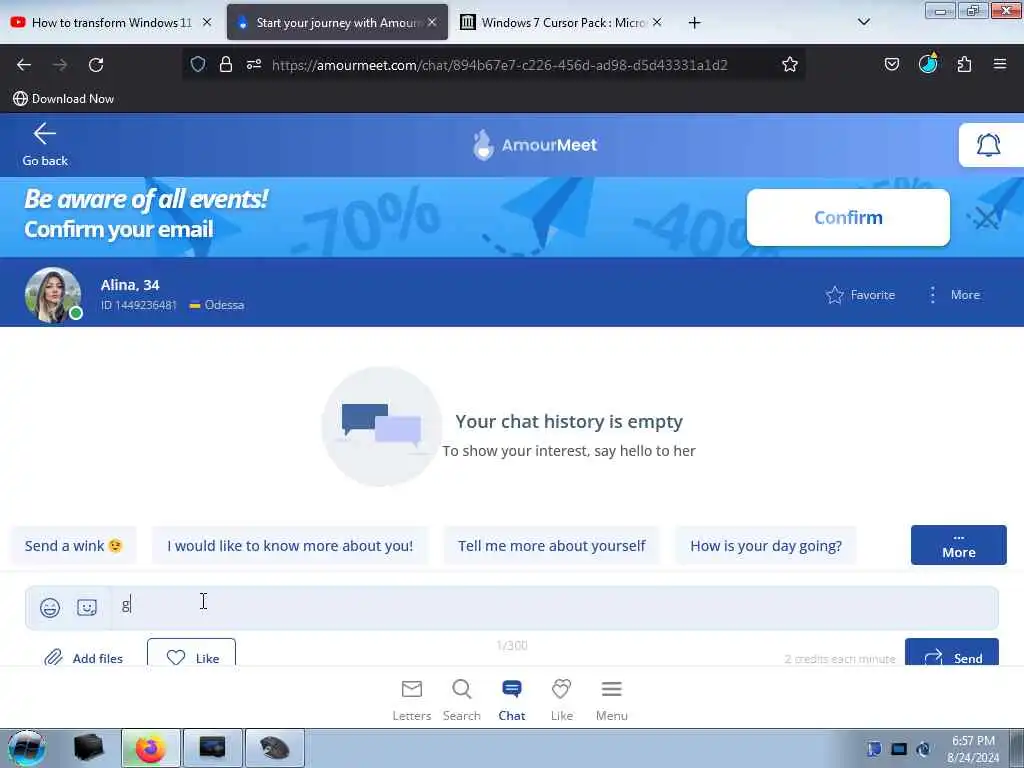Click the Confirm email button
This screenshot has height=768, width=1024.
coord(848,217)
